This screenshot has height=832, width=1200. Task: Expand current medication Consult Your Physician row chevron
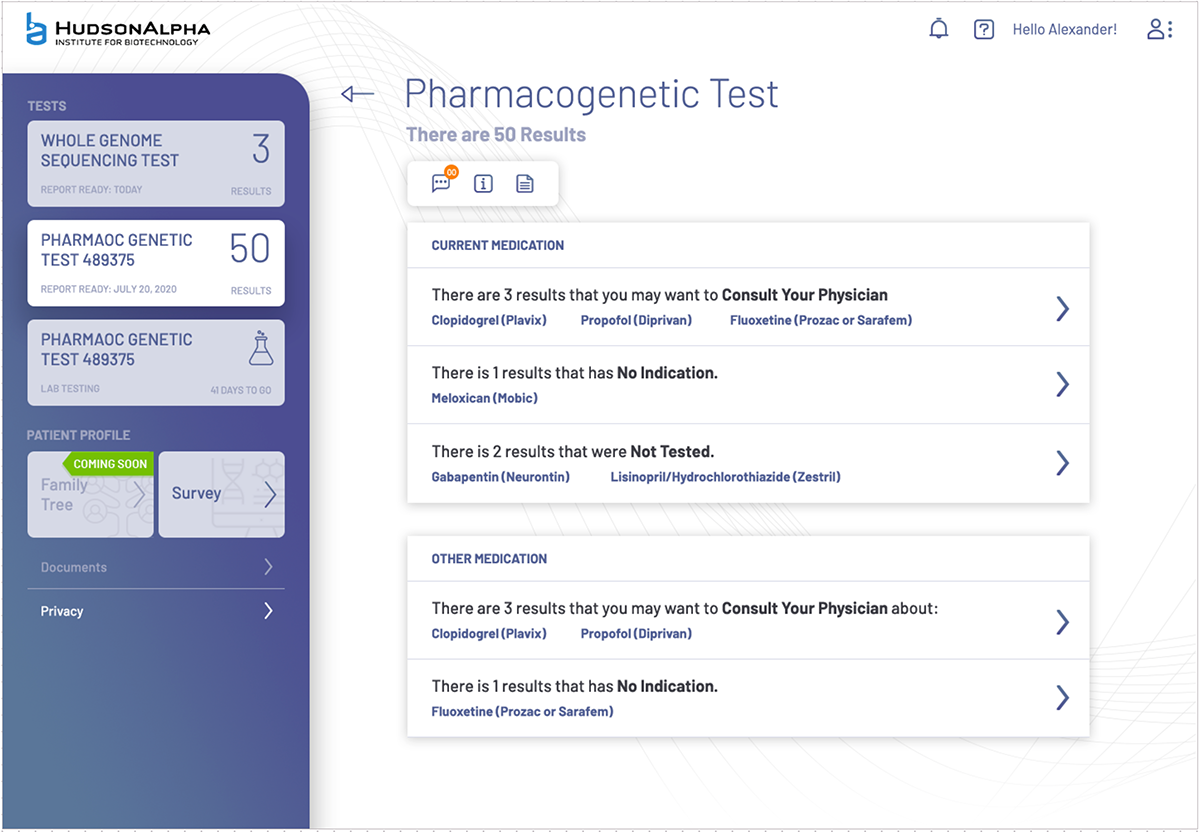click(x=1063, y=308)
